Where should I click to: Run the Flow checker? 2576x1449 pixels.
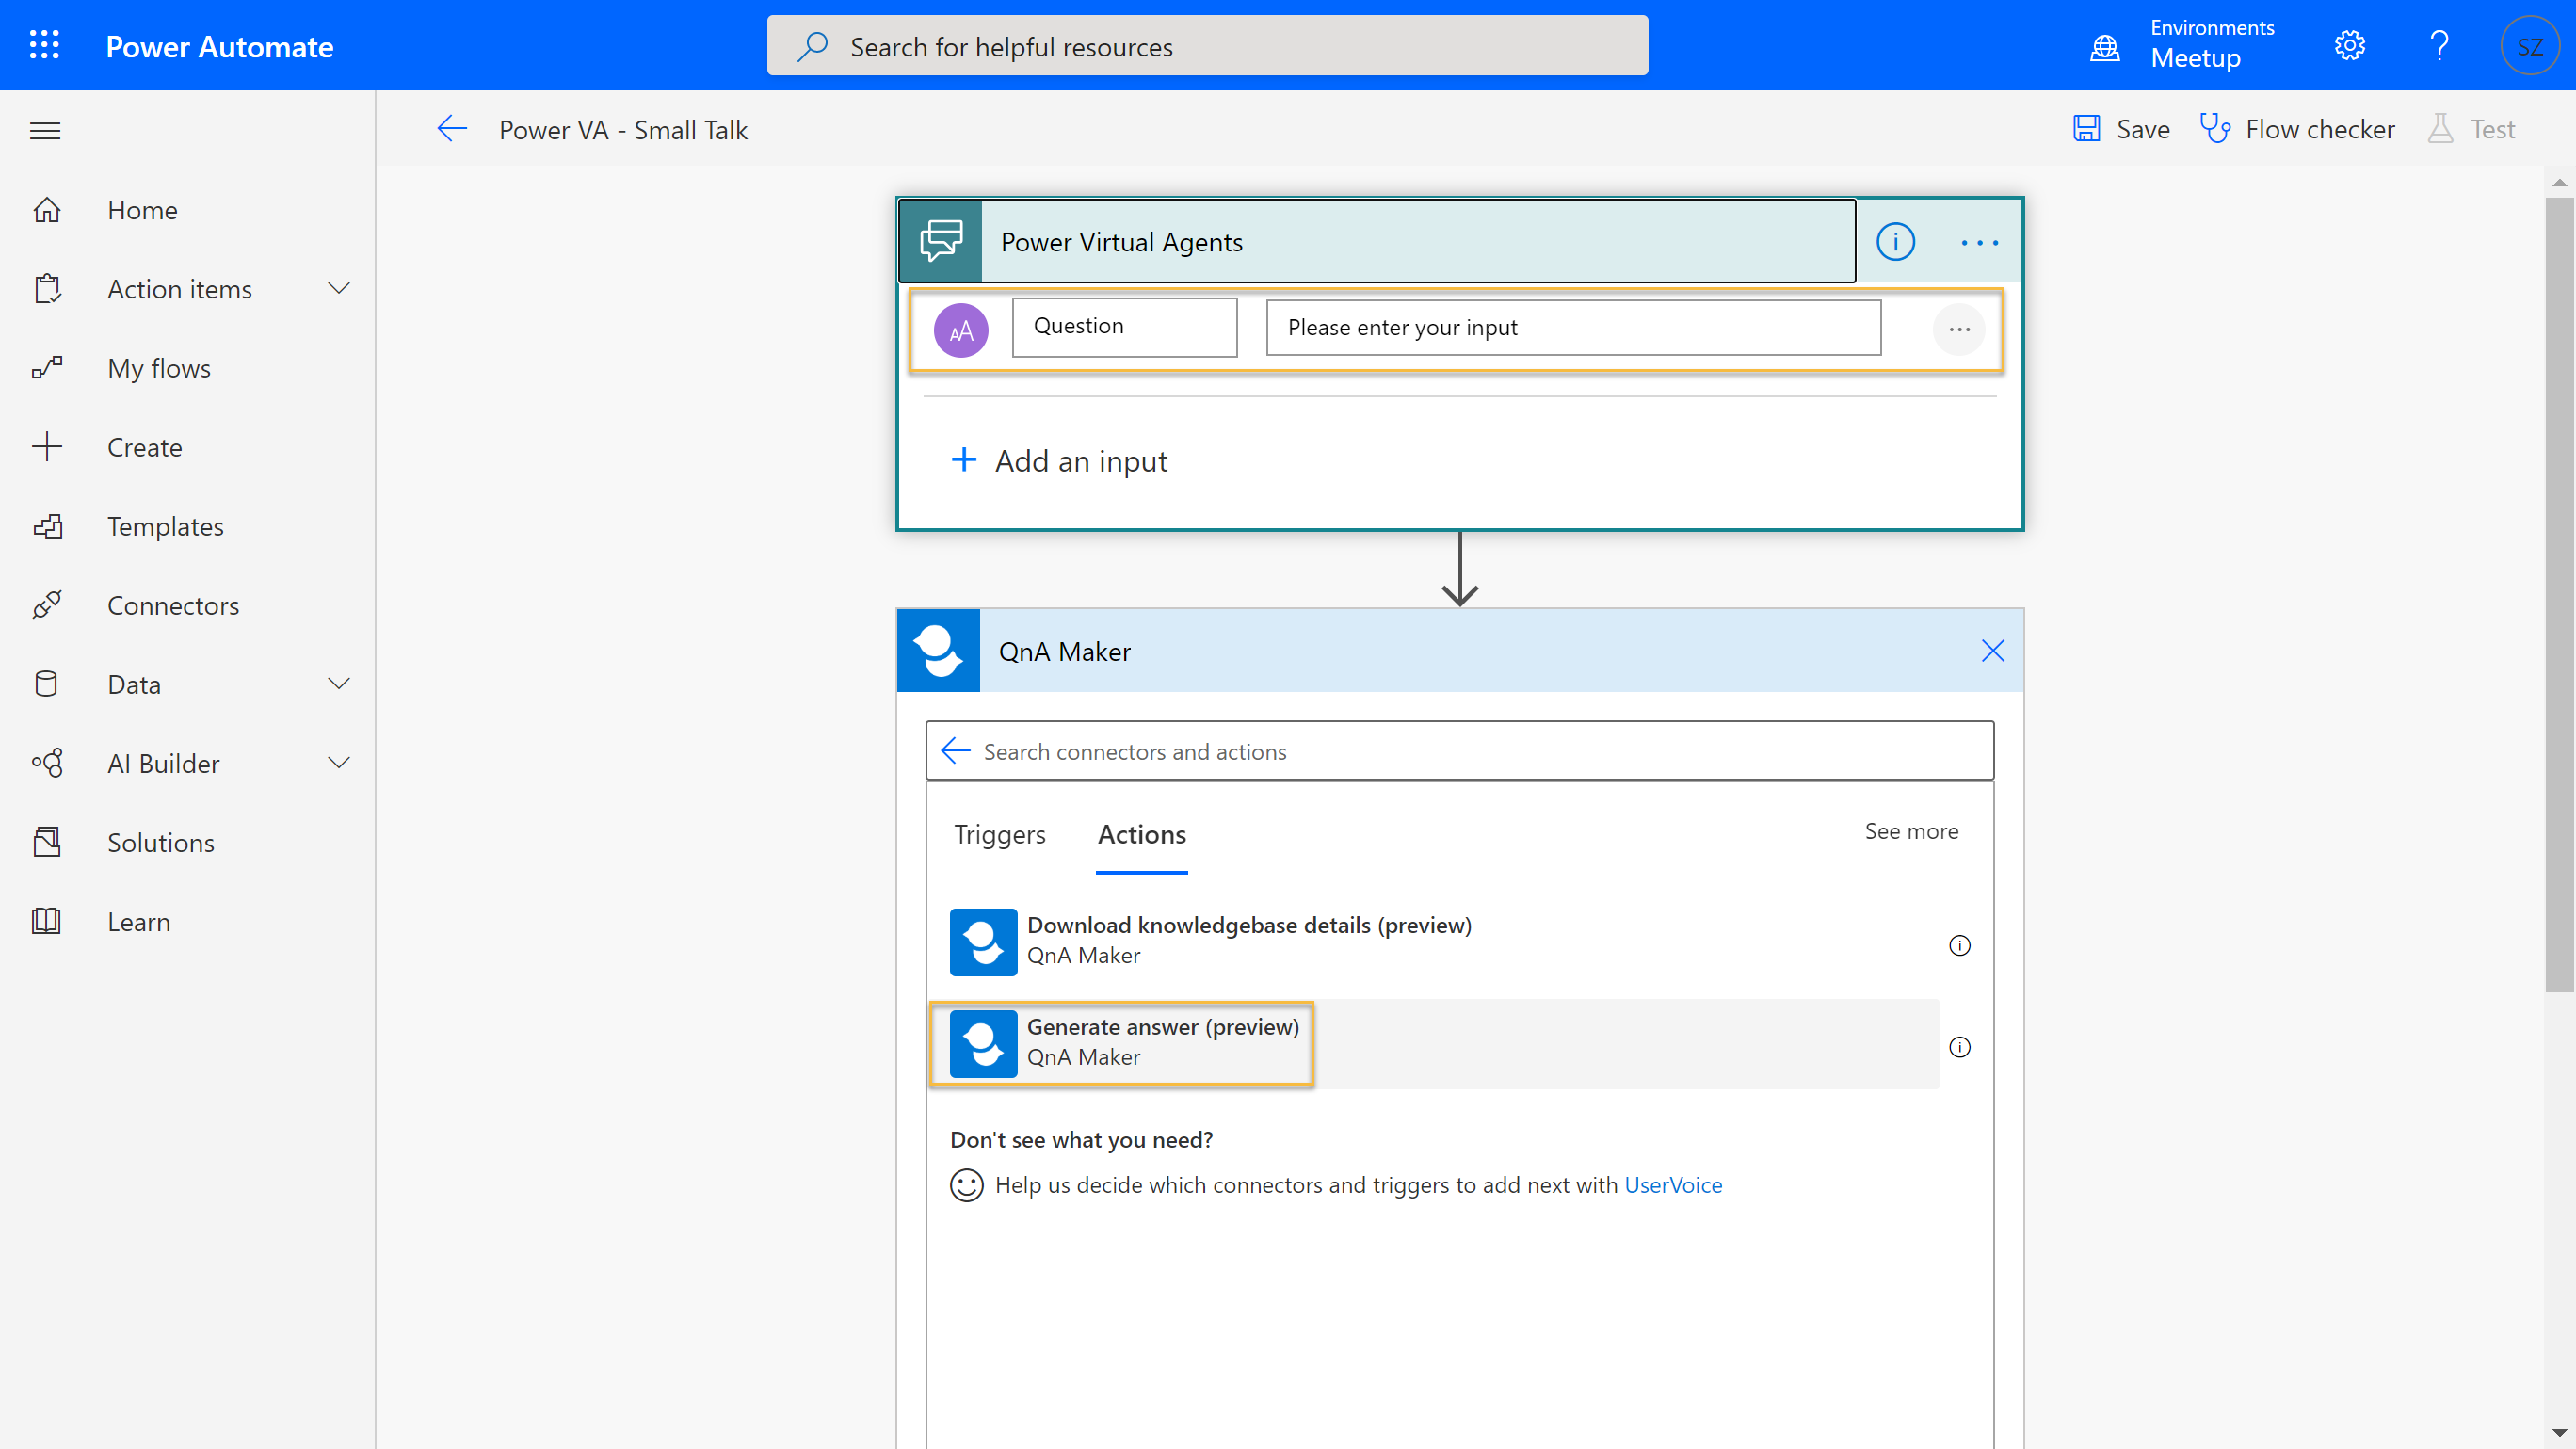pyautogui.click(x=2297, y=129)
